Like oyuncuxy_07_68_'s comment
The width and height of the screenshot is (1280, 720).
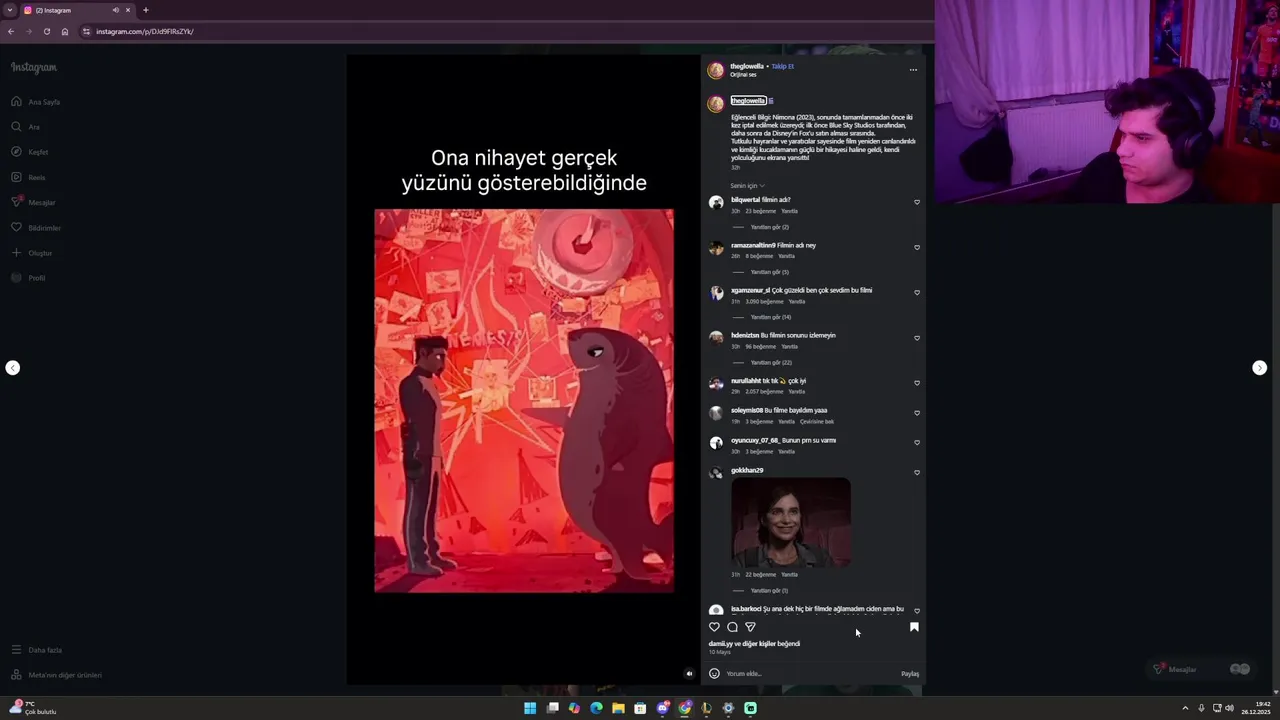[917, 443]
